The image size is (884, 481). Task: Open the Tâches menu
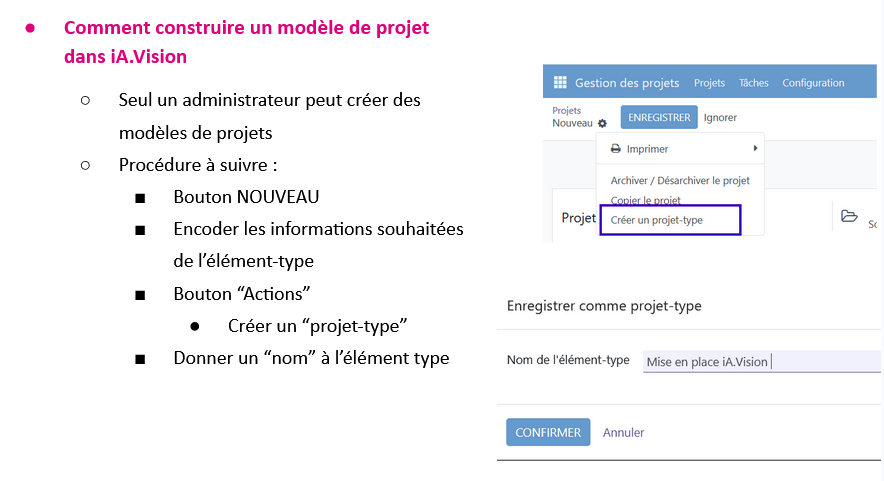(x=753, y=83)
